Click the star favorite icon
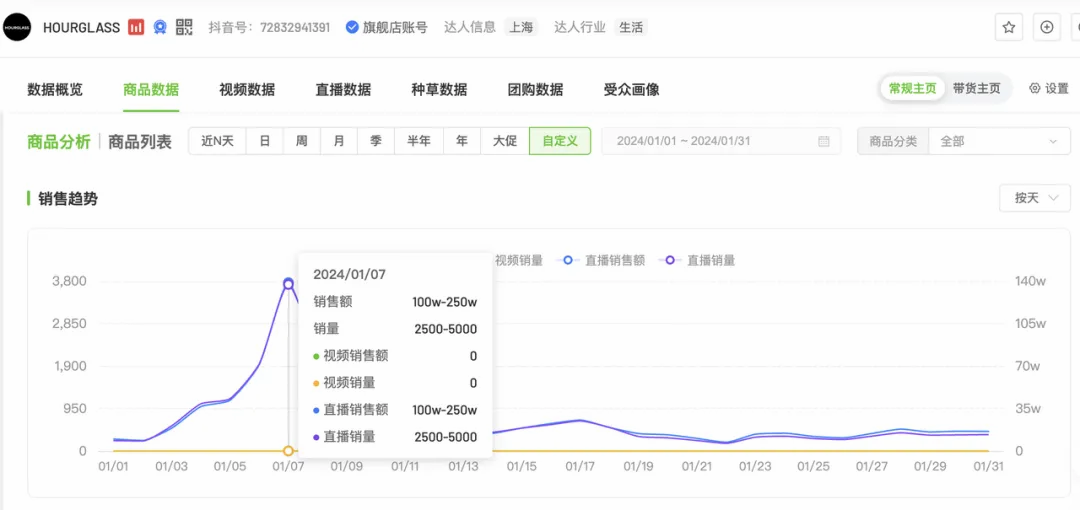This screenshot has height=510, width=1080. [1009, 27]
